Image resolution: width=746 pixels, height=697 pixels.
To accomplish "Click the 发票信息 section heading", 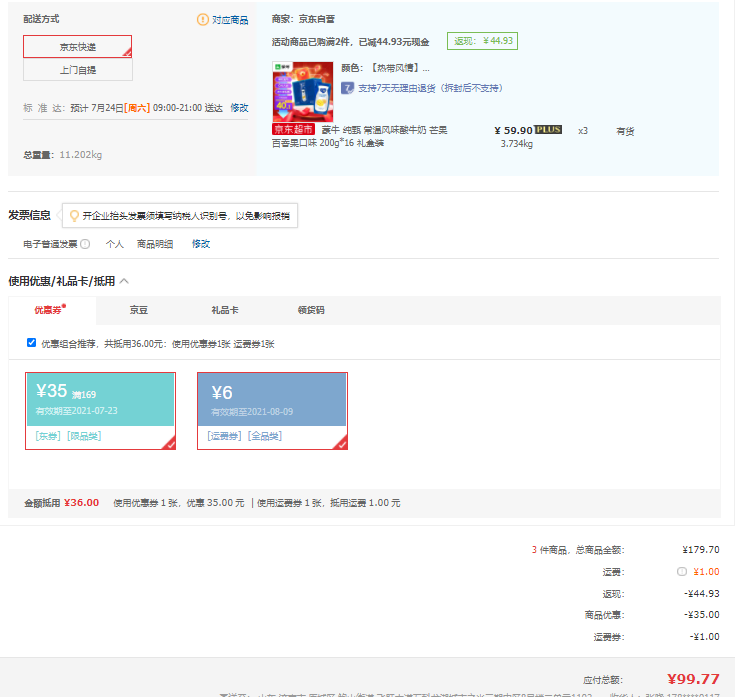I will click(29, 215).
